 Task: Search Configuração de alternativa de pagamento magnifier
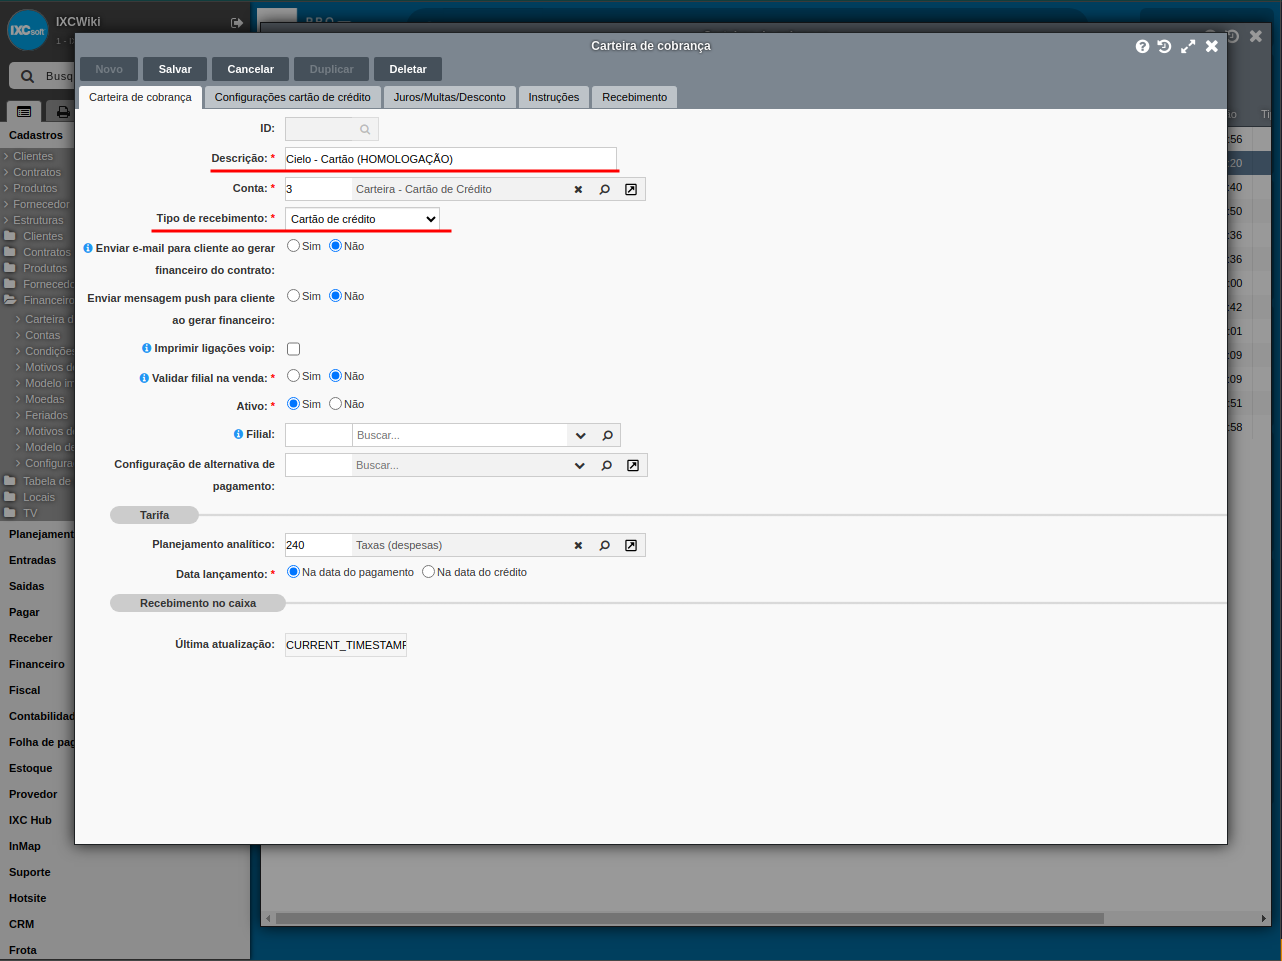pyautogui.click(x=606, y=465)
